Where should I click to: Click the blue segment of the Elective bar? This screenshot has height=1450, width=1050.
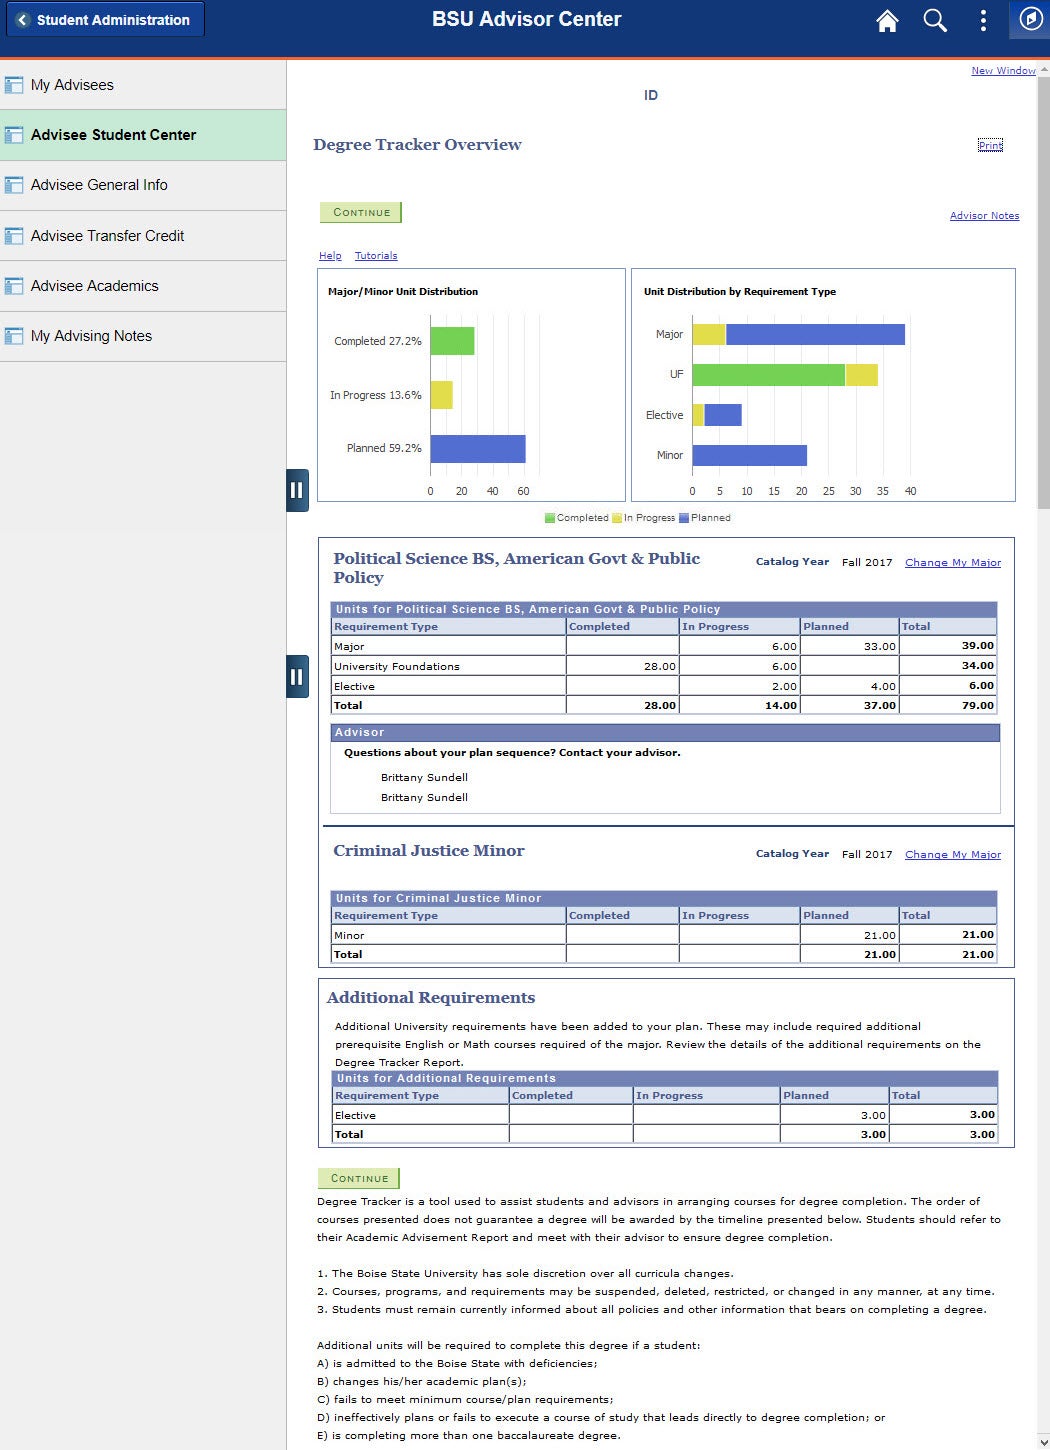point(723,415)
